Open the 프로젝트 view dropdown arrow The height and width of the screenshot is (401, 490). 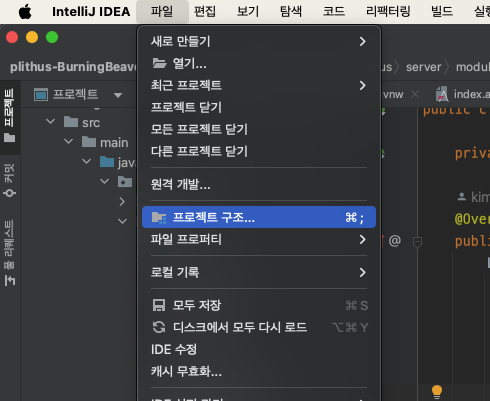click(x=118, y=95)
